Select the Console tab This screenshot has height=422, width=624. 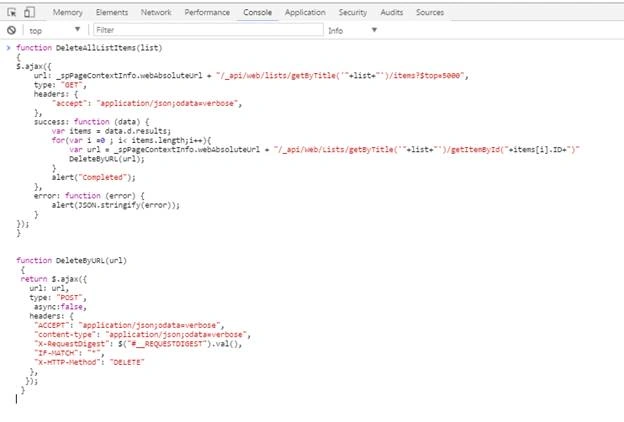257,12
